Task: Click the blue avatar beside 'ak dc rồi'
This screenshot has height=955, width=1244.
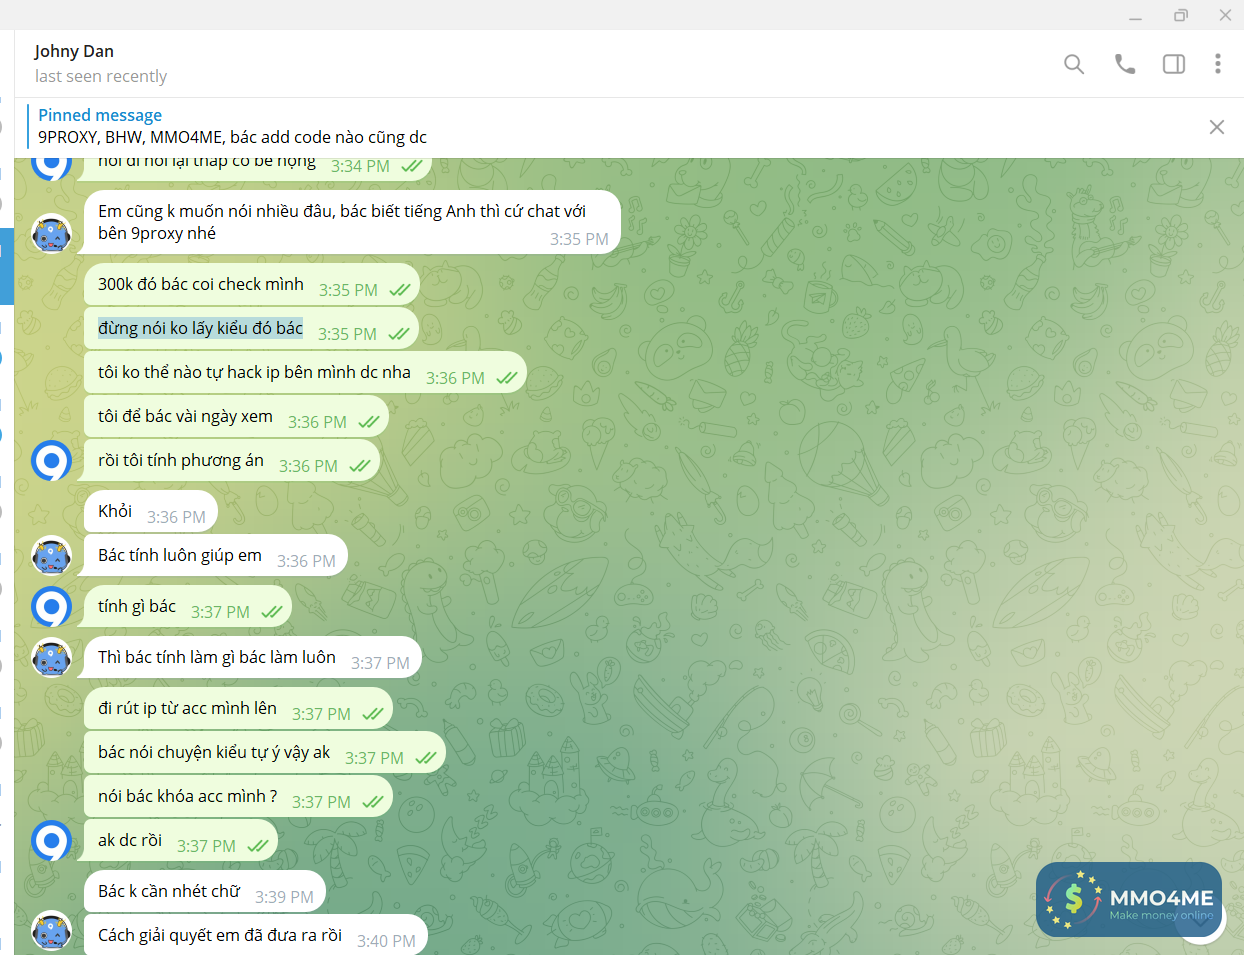Action: (x=52, y=840)
